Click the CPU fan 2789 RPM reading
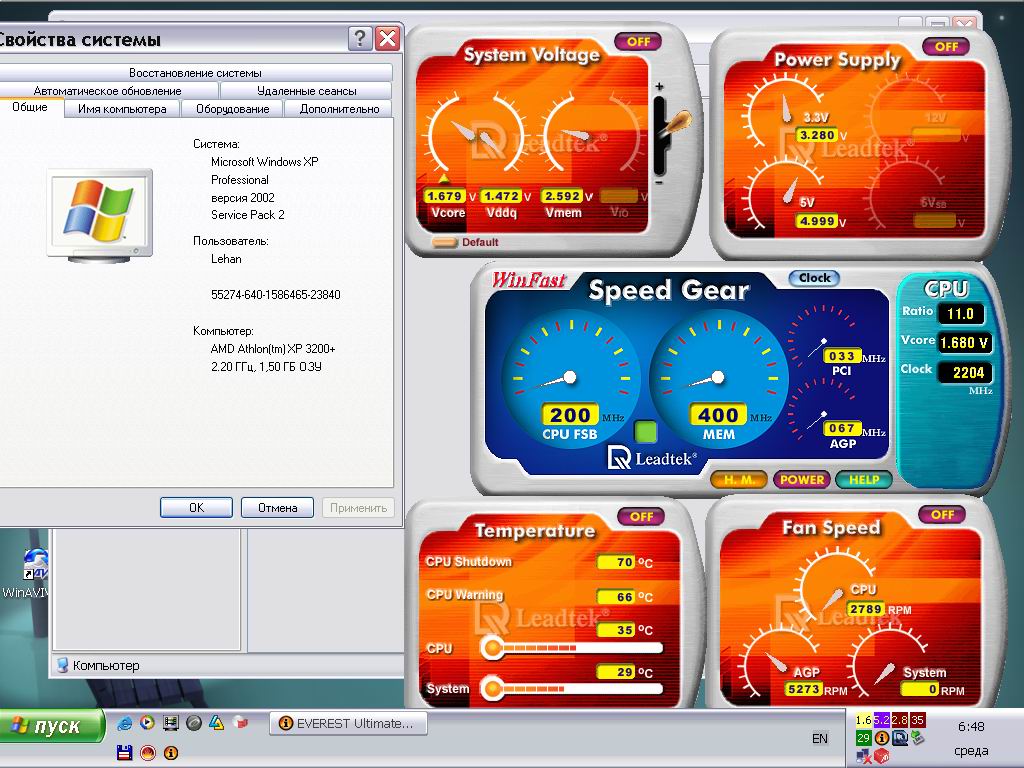The image size is (1024, 768). [x=866, y=609]
